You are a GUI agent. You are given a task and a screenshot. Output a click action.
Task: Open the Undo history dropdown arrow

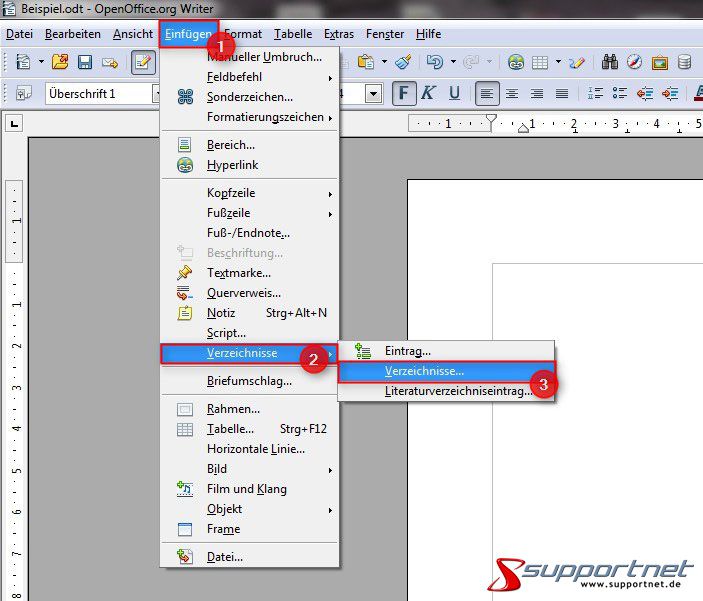(453, 61)
